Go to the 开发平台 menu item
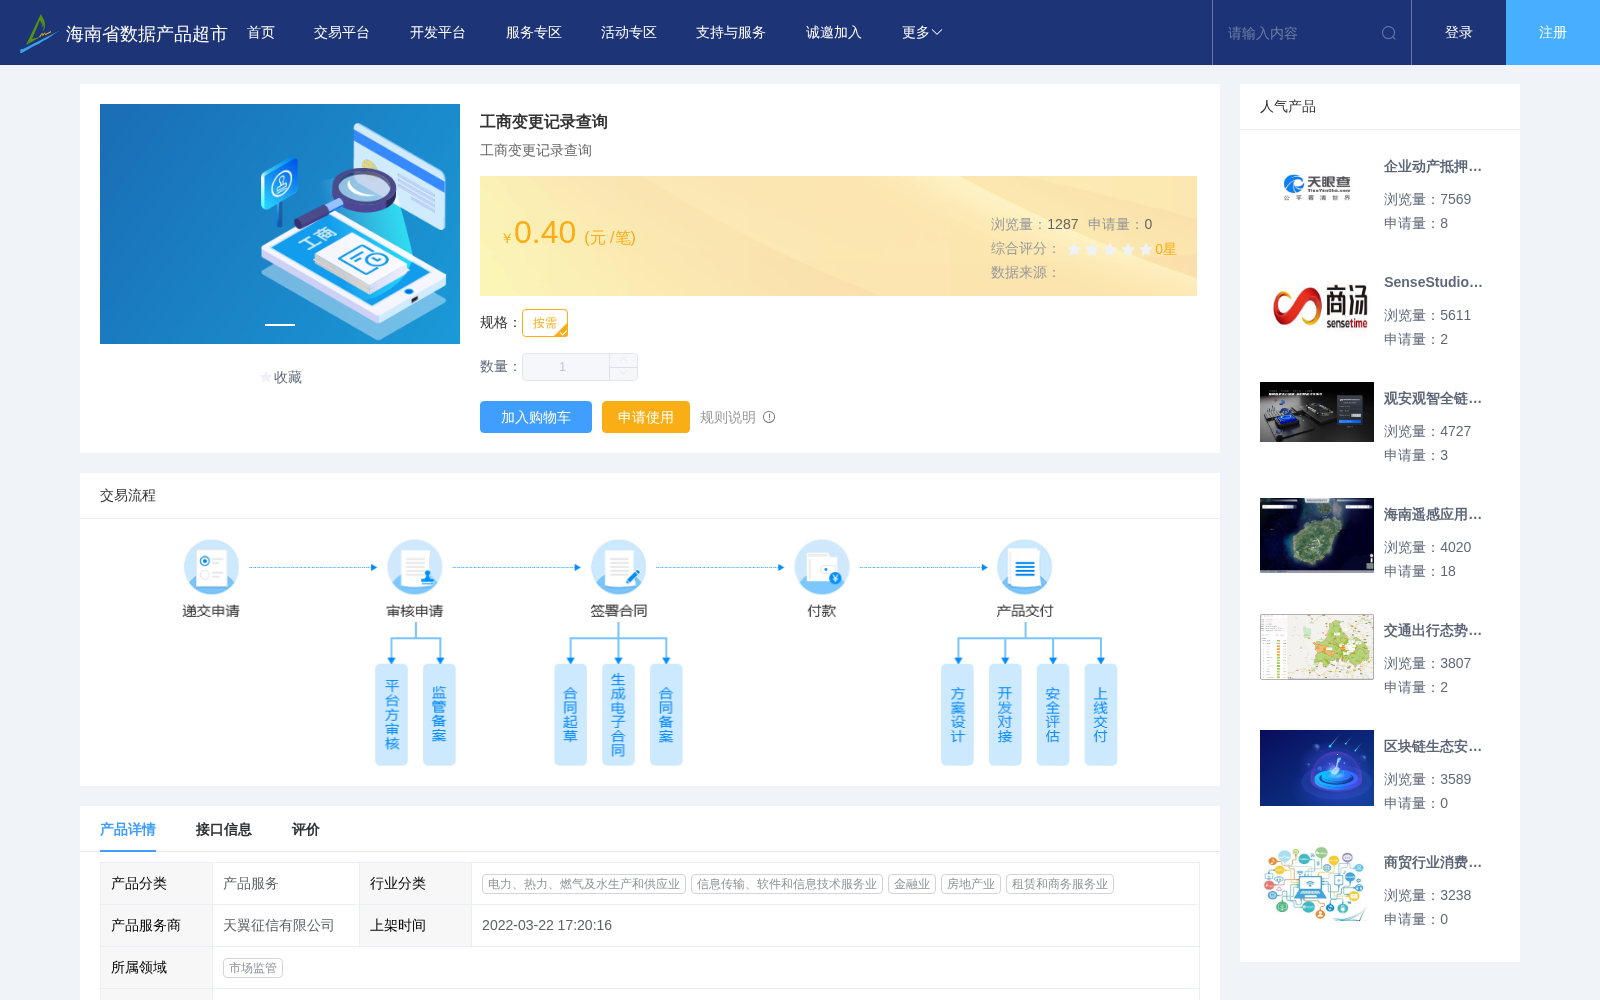 [x=438, y=33]
